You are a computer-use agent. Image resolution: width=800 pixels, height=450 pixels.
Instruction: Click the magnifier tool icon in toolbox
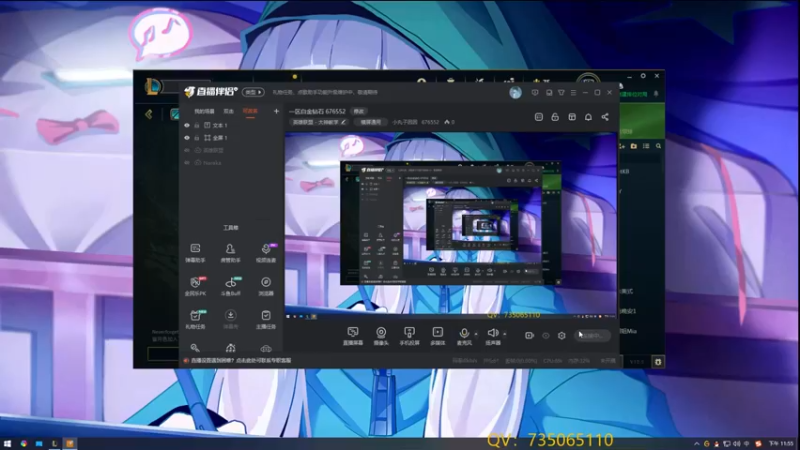click(x=195, y=348)
